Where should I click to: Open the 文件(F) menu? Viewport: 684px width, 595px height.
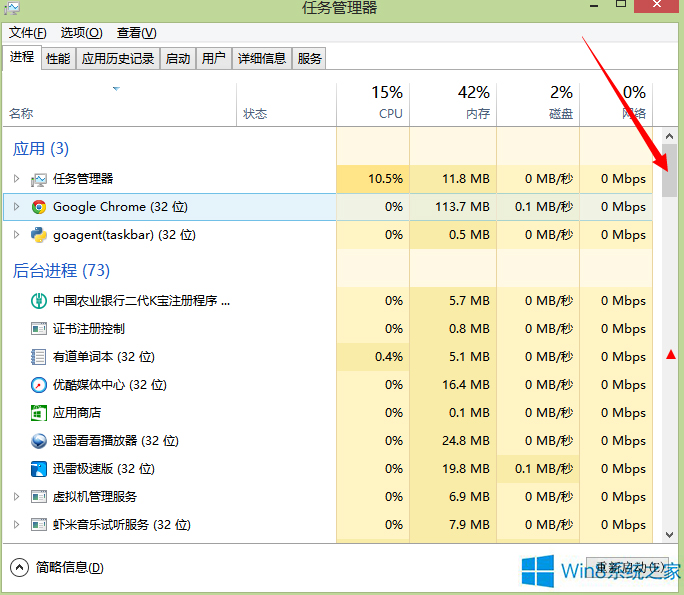click(x=27, y=33)
